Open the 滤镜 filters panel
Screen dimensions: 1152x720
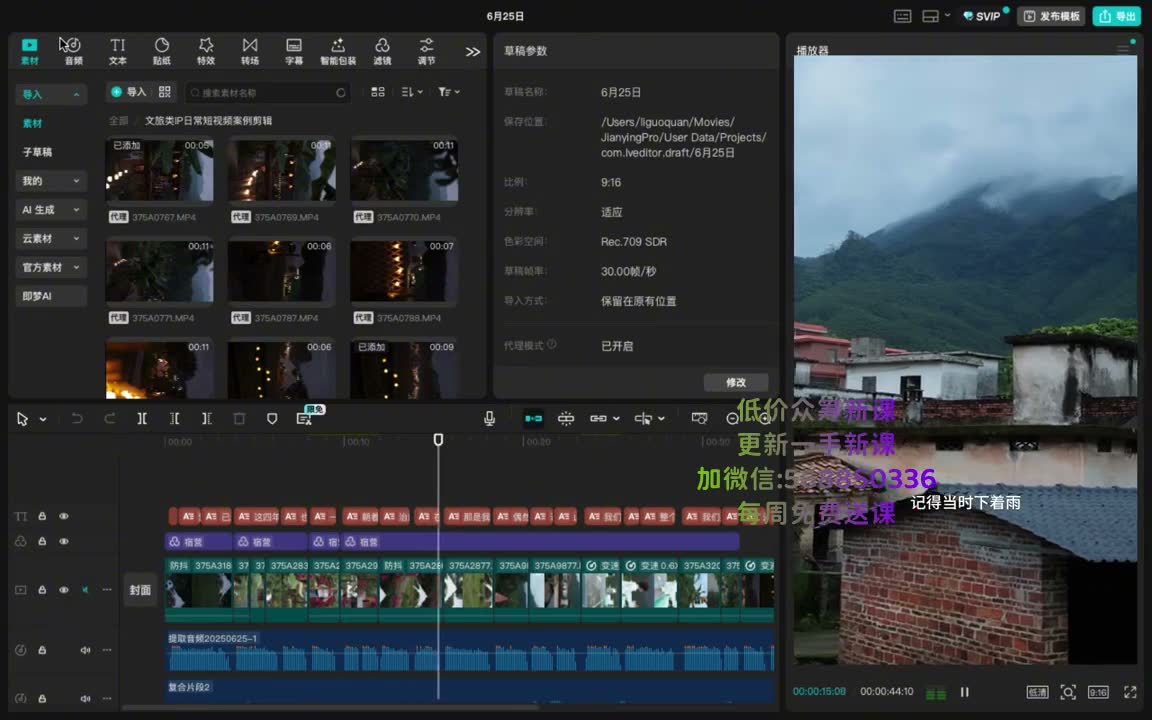point(382,51)
